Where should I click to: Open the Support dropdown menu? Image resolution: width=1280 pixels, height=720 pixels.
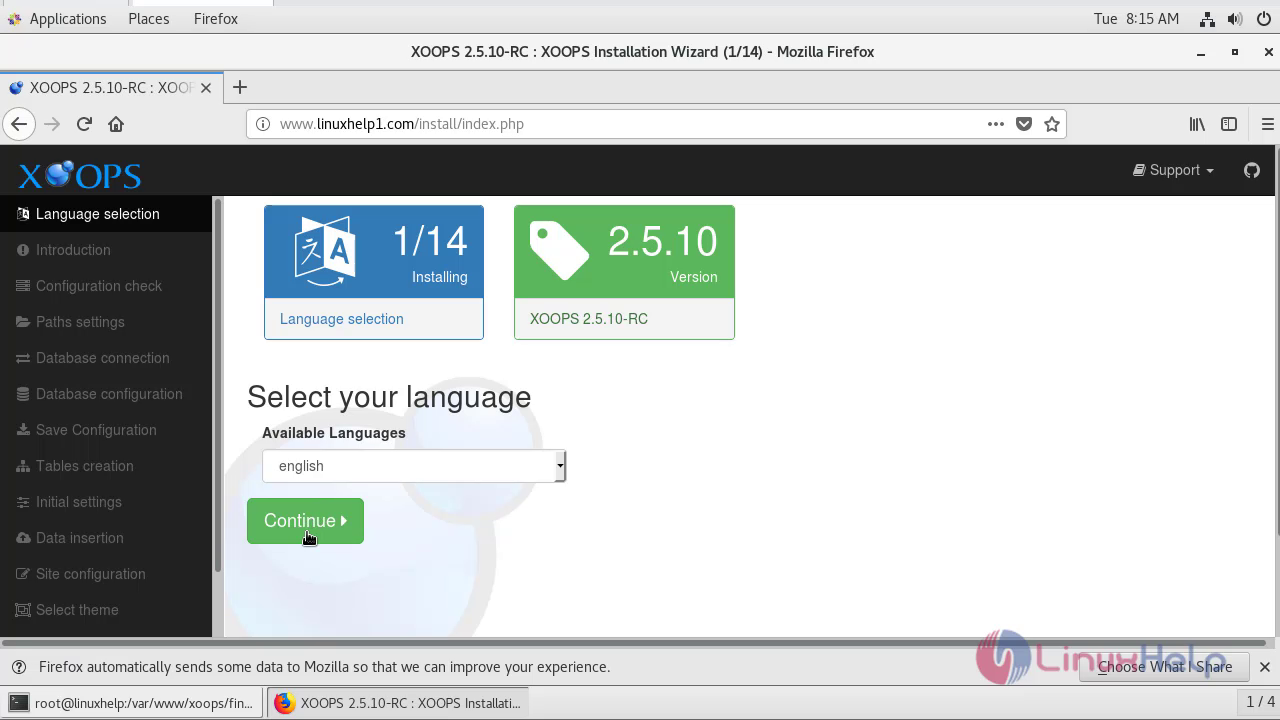click(1173, 170)
